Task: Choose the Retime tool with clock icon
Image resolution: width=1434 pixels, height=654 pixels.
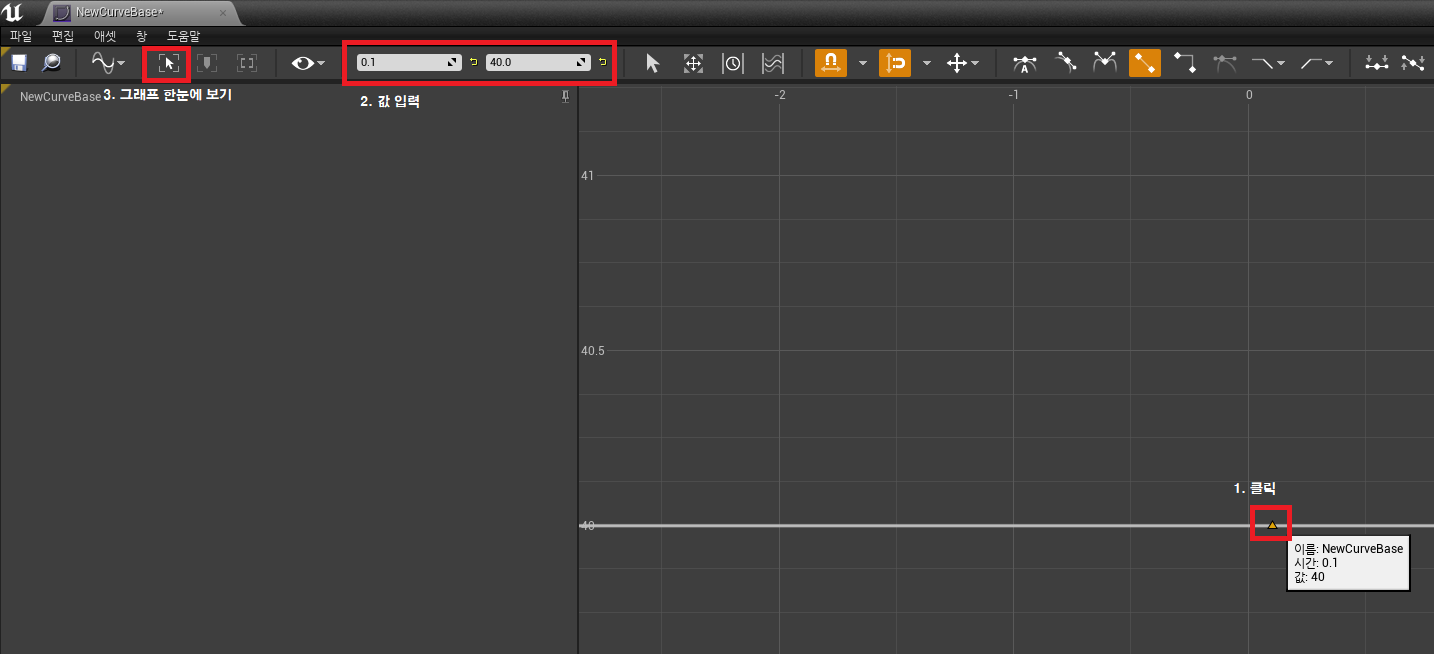Action: click(733, 63)
